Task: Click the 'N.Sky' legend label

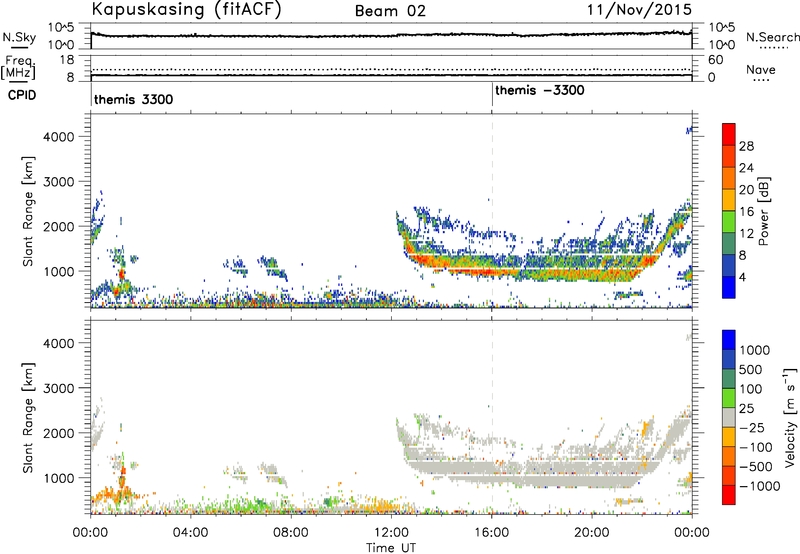Action: [x=19, y=37]
